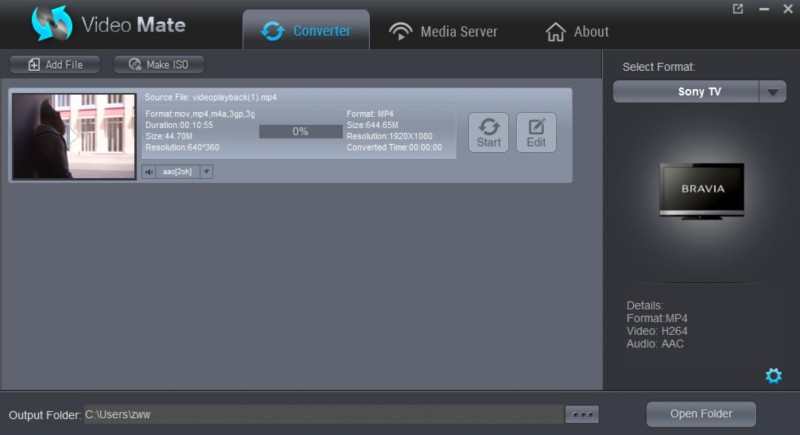Go to the About tab

tap(577, 31)
